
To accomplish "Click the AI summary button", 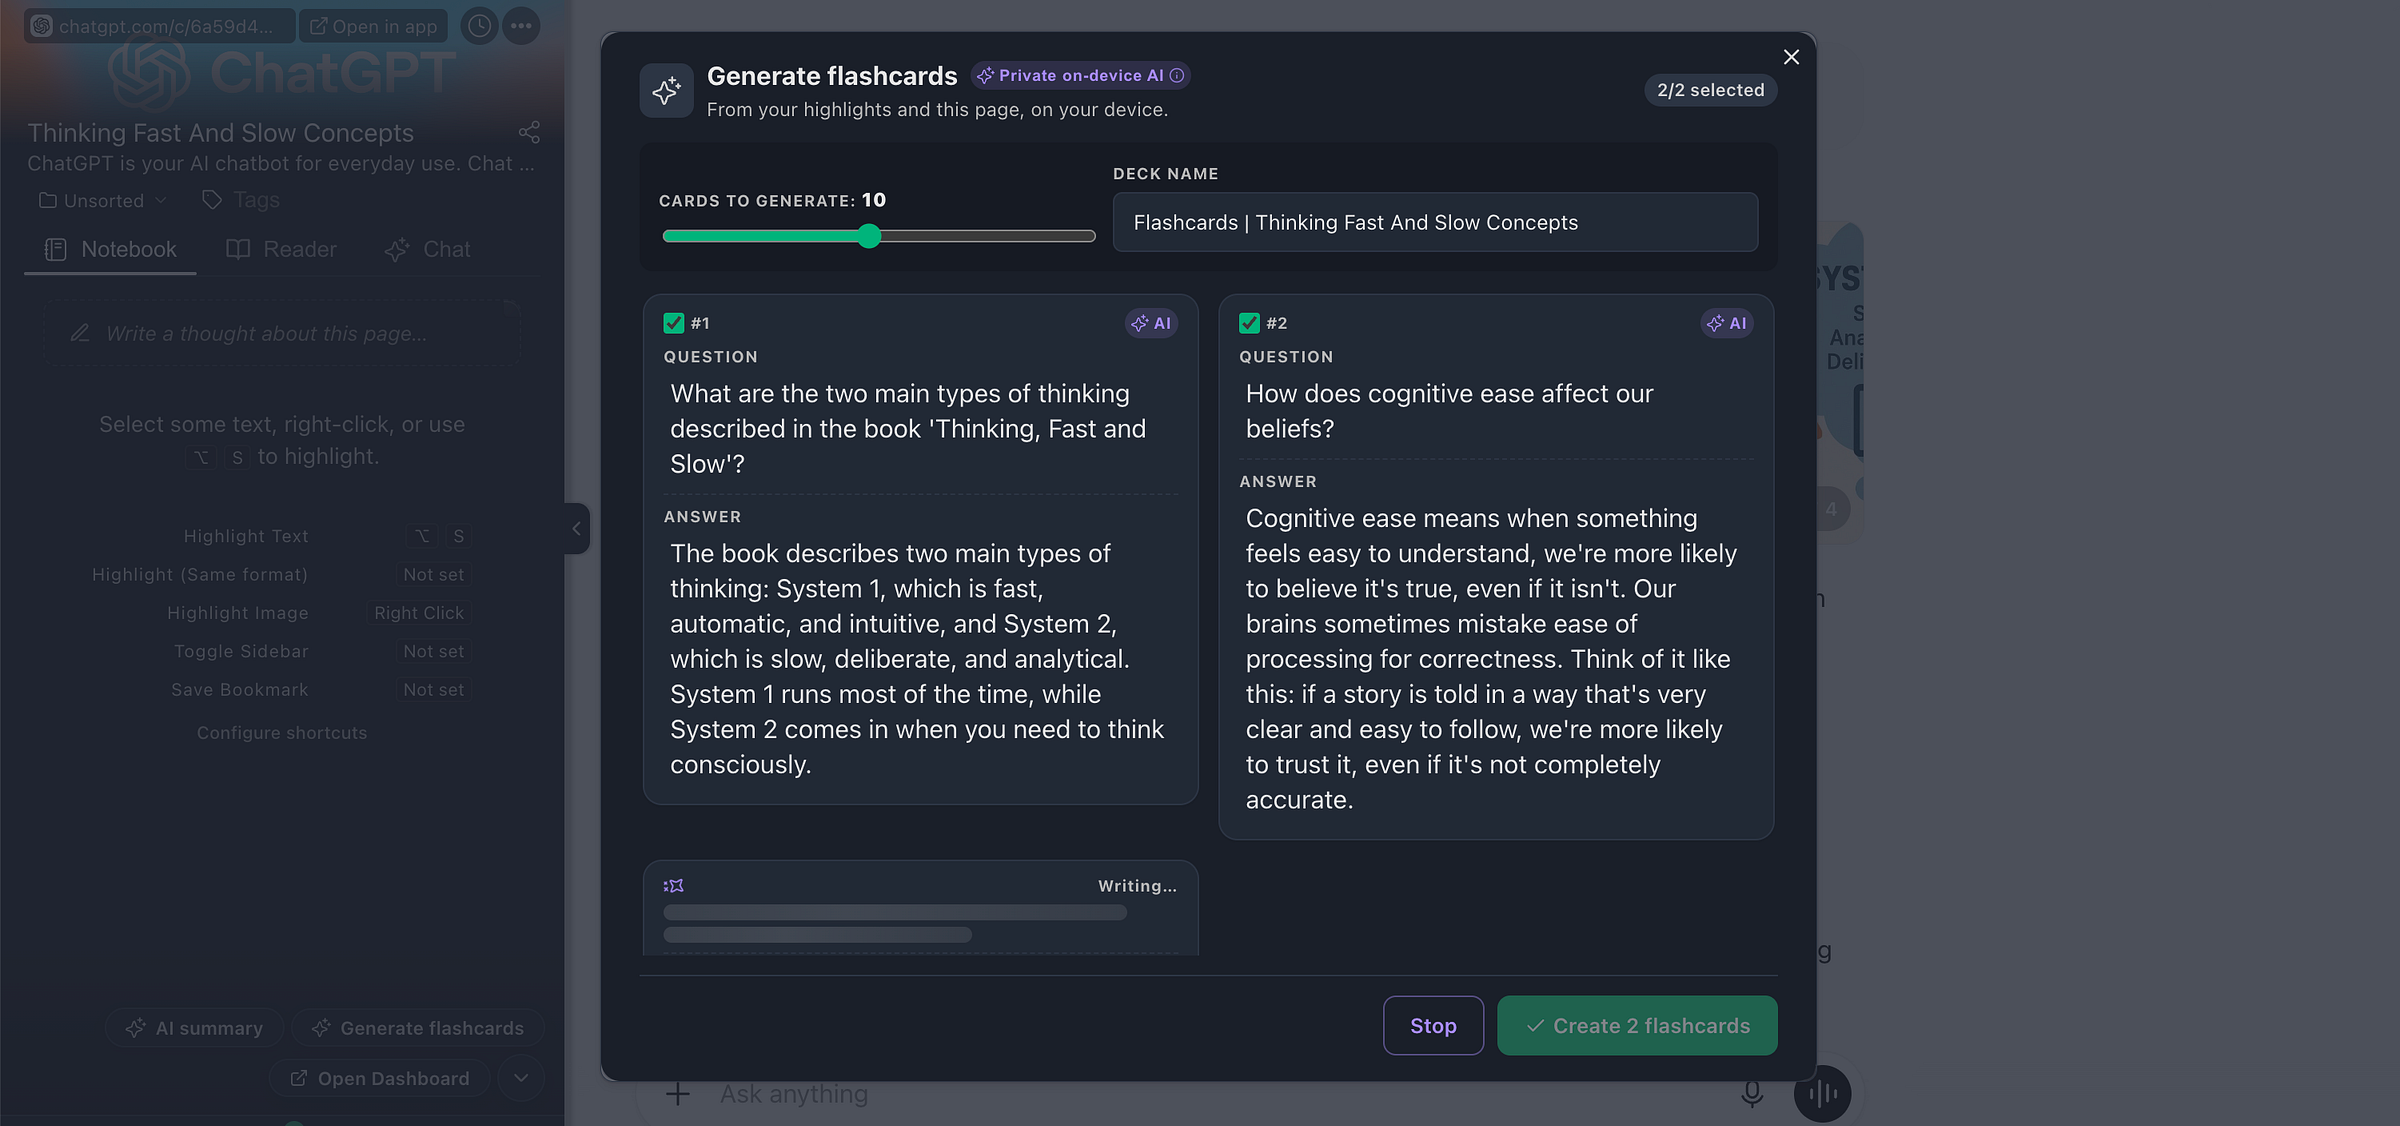I will [194, 1028].
